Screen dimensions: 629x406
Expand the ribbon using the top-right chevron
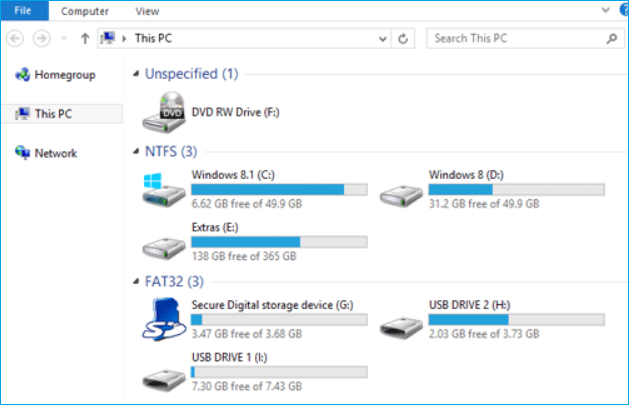click(x=605, y=9)
